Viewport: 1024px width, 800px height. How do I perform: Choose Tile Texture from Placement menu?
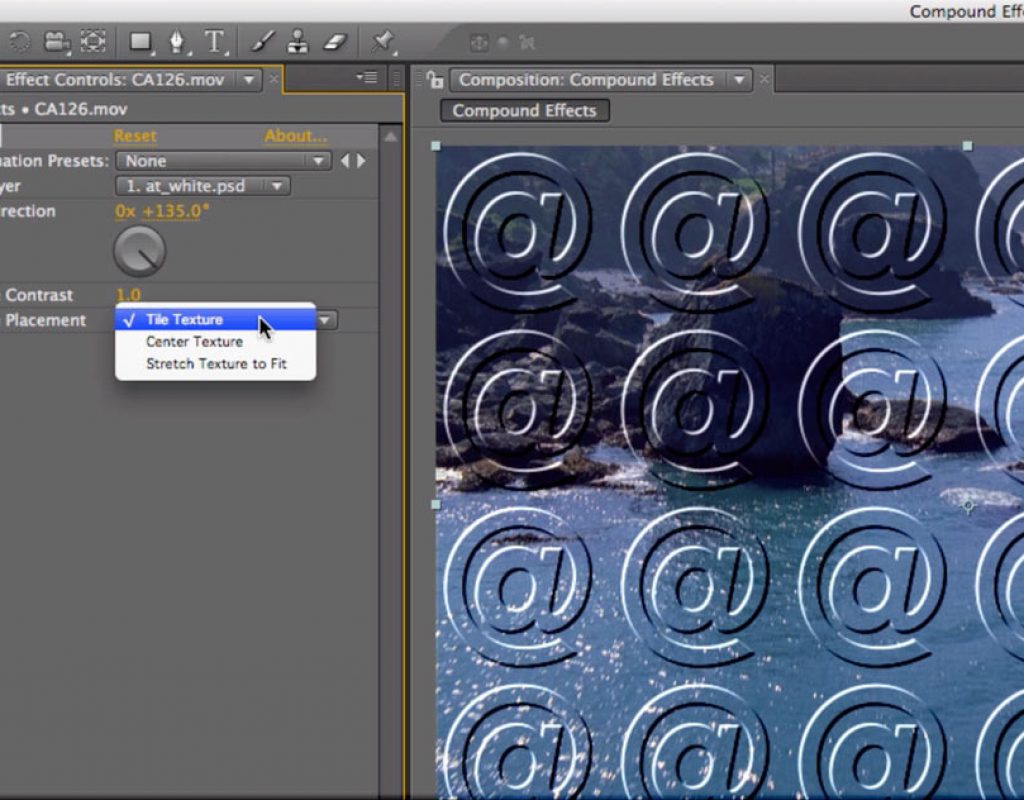[x=215, y=319]
